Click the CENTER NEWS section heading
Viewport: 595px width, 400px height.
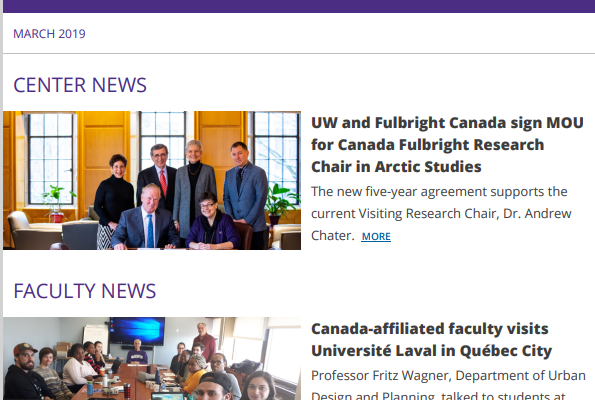[x=80, y=85]
